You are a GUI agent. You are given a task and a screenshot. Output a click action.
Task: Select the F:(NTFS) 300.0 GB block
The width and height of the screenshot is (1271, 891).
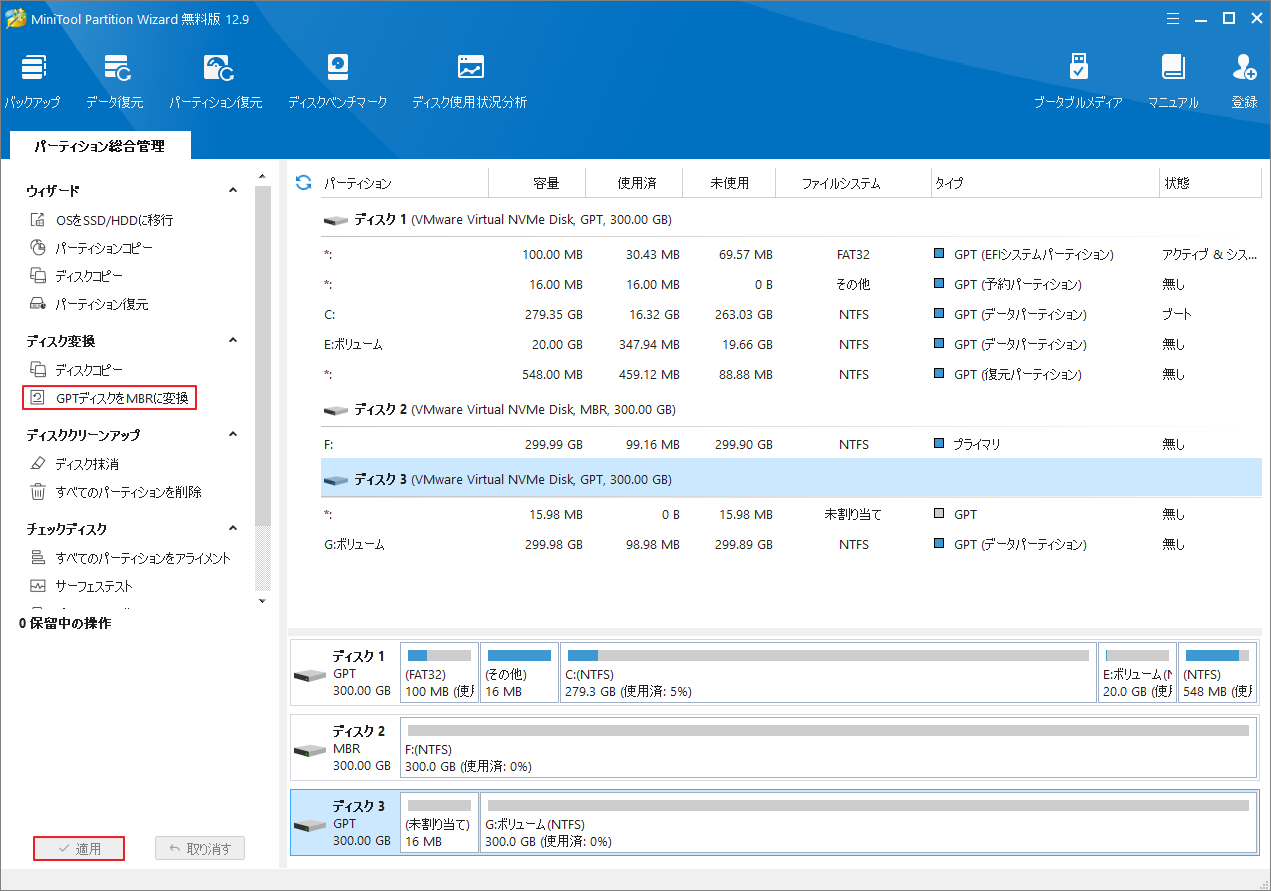click(828, 748)
